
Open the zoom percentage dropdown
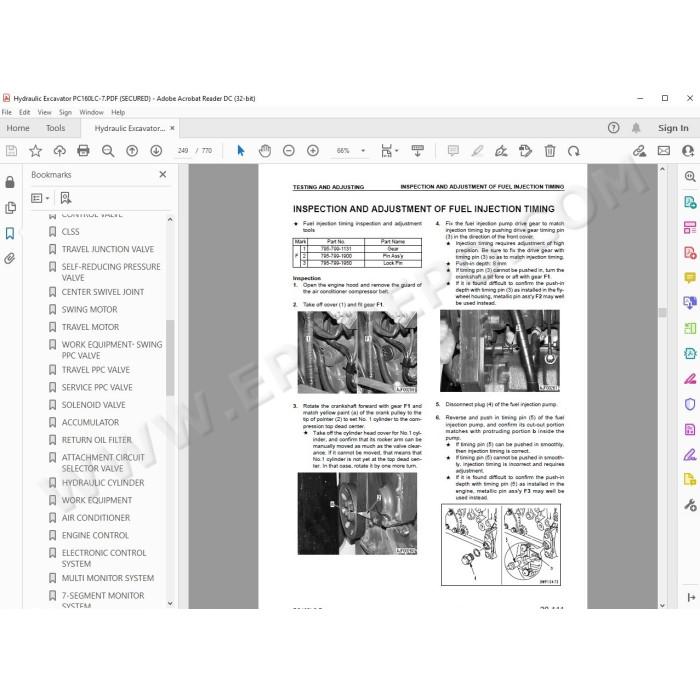pos(363,151)
